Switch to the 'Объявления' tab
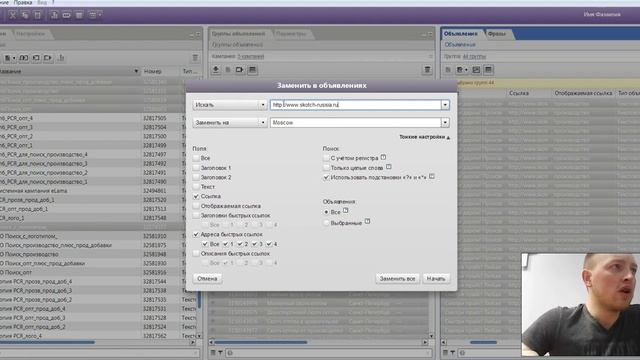The width and height of the screenshot is (640, 360). 460,34
